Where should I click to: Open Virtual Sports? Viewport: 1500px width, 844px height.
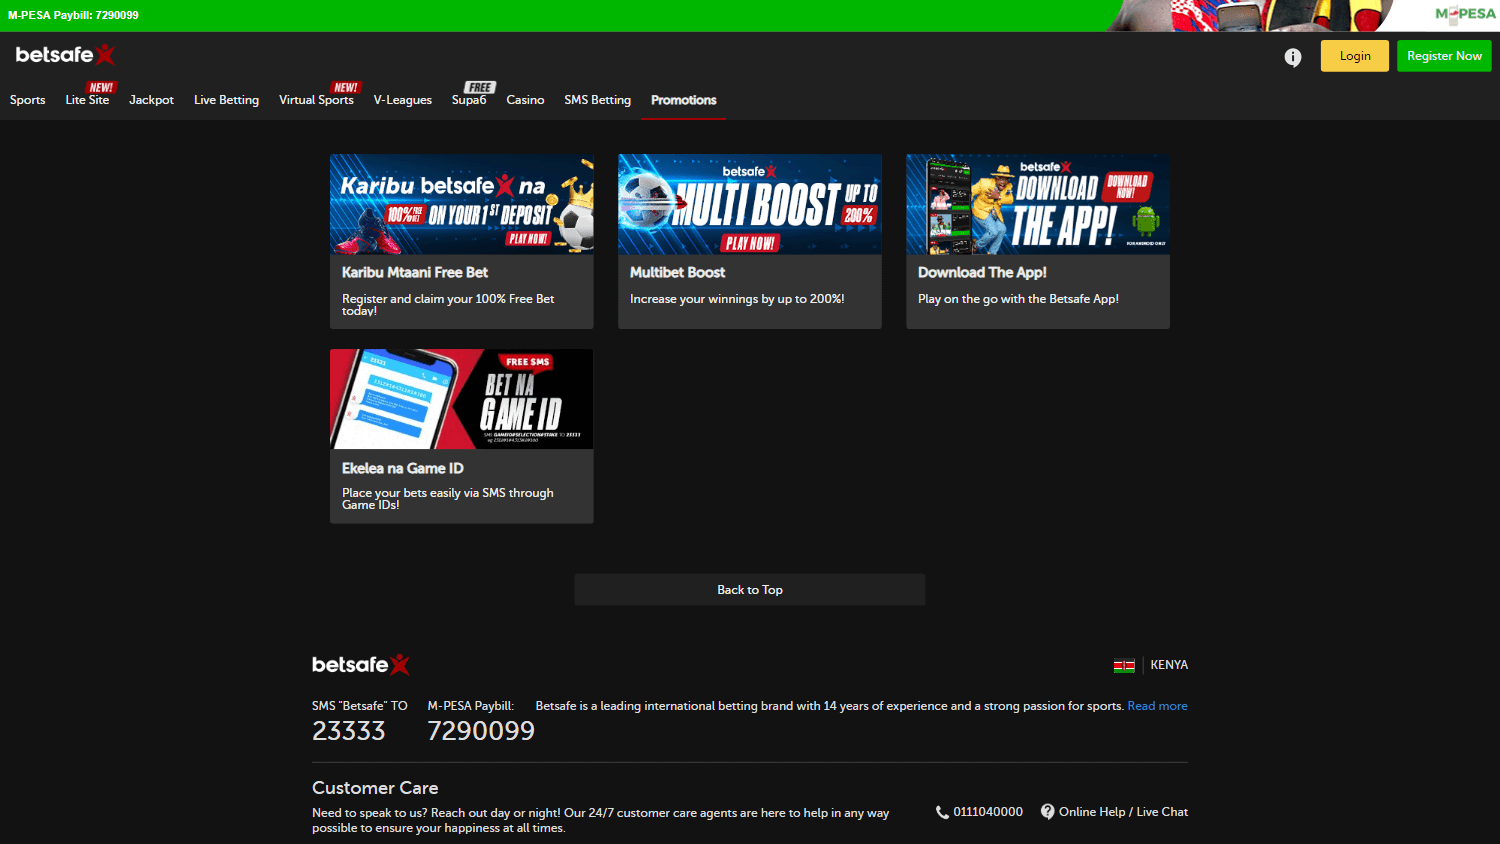(316, 100)
